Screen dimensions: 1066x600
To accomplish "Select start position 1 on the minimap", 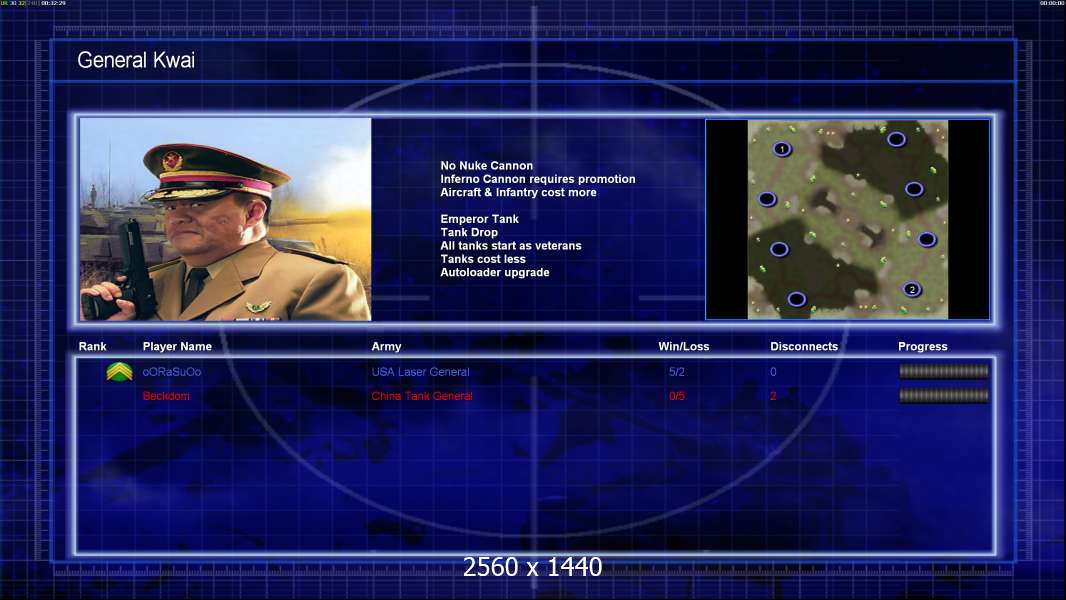I will coord(782,149).
